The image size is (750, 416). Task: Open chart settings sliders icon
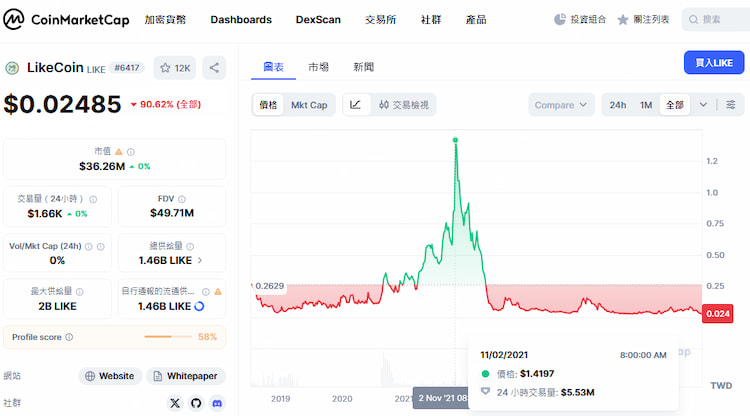coord(730,105)
